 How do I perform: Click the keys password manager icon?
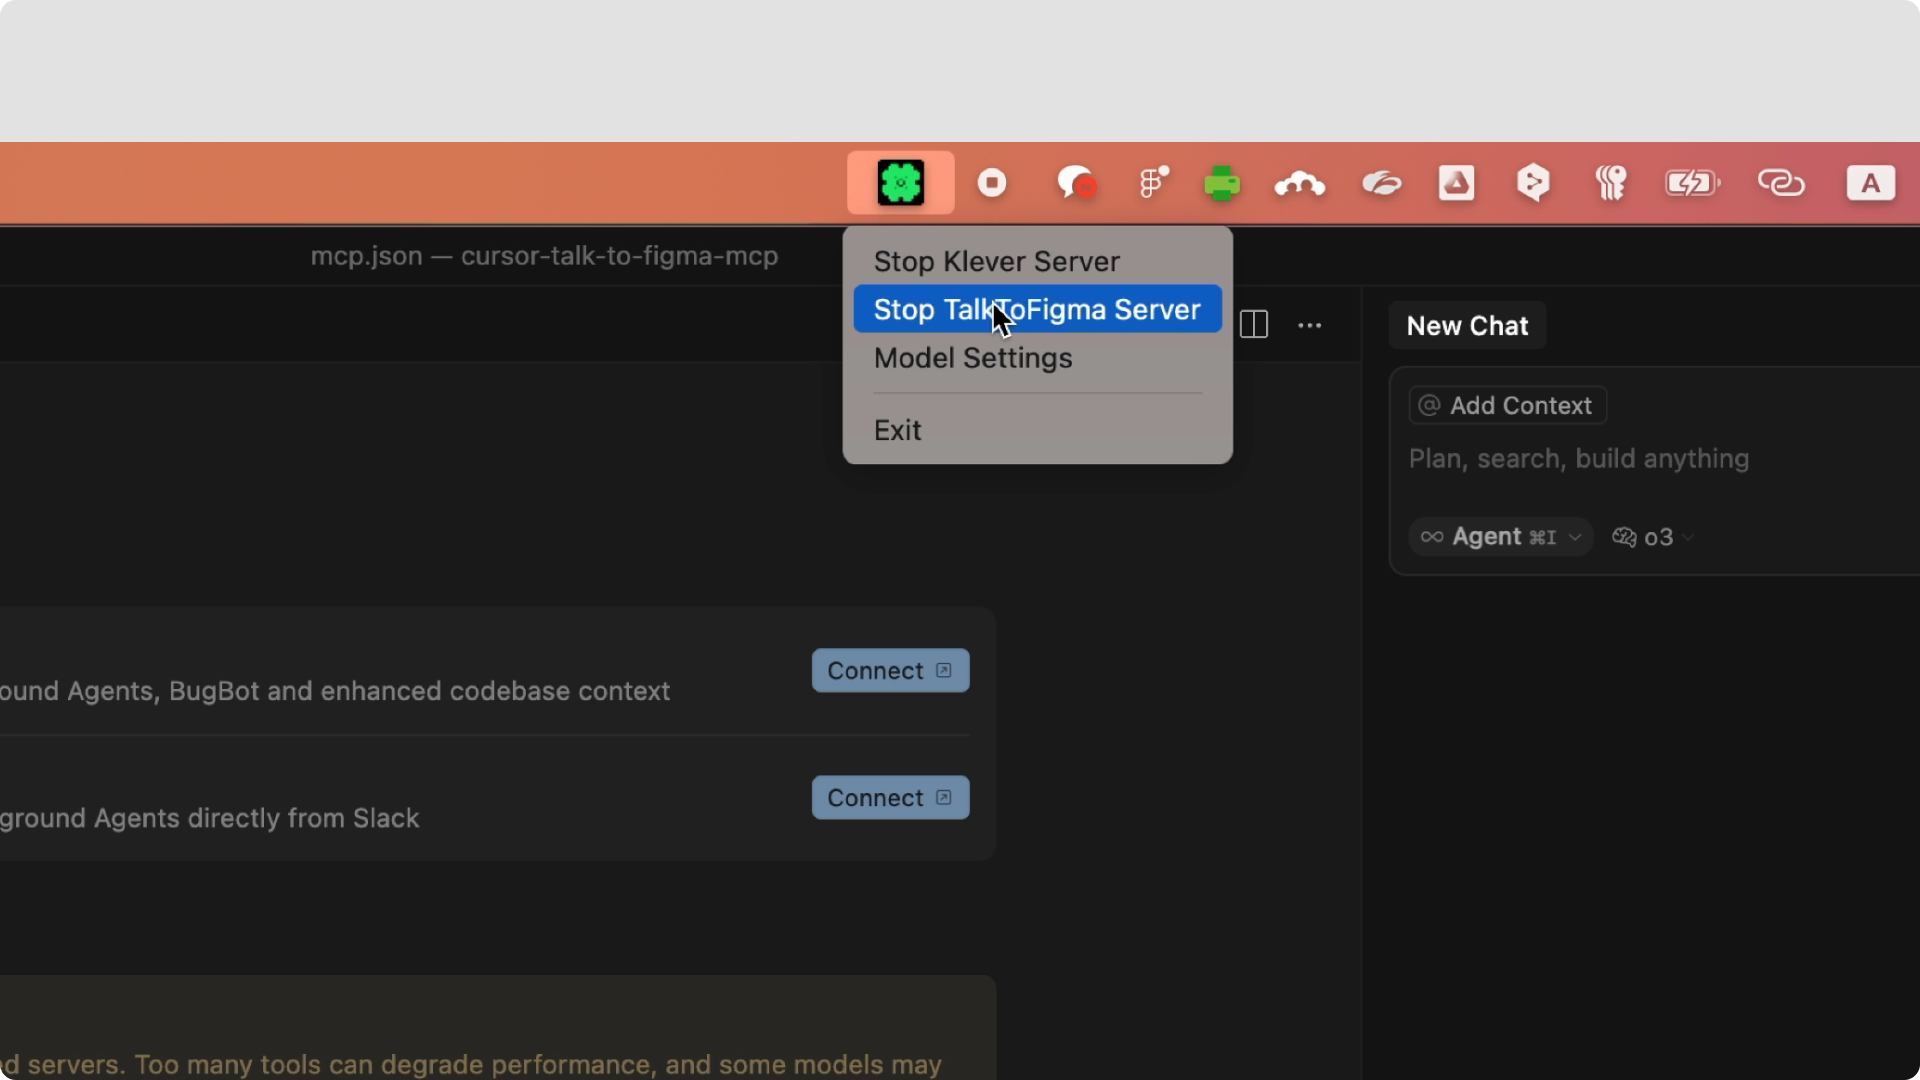pyautogui.click(x=1611, y=183)
